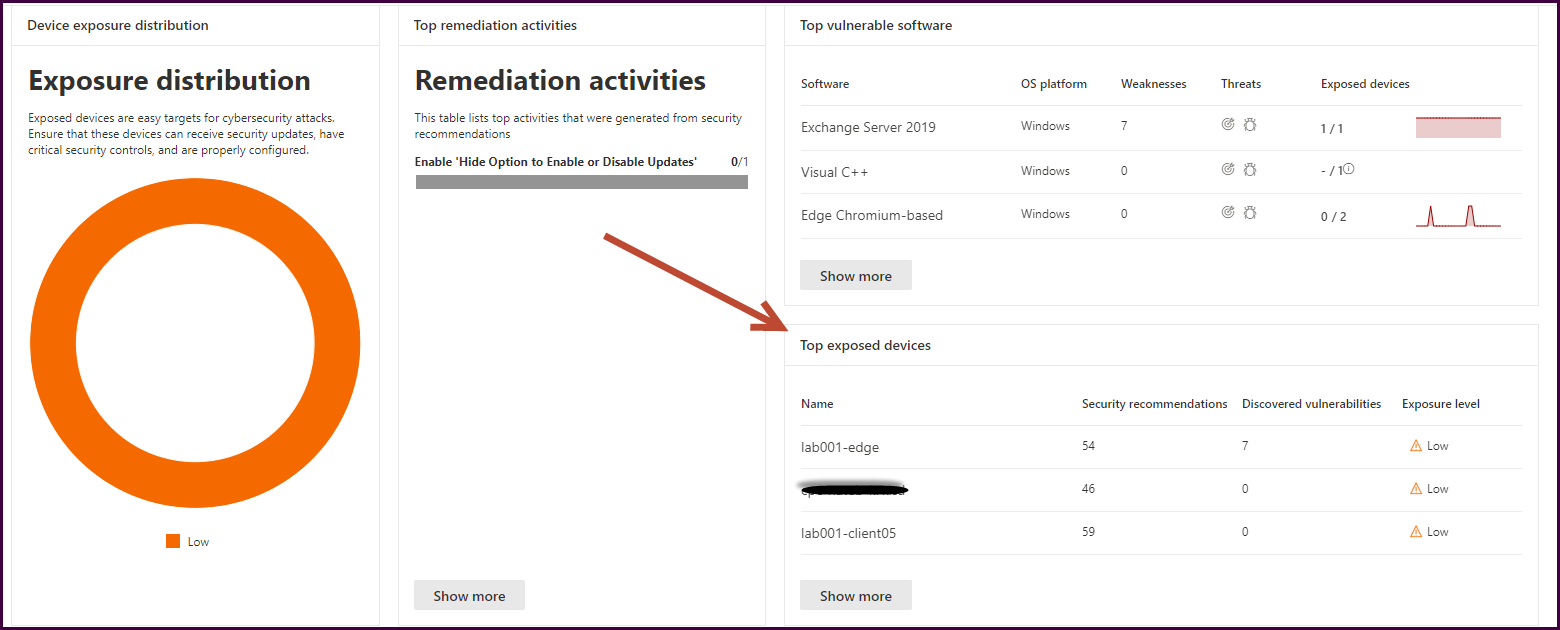Open Exchange Server 2019 software details
Screen dimensions: 1560x630
[x=868, y=127]
